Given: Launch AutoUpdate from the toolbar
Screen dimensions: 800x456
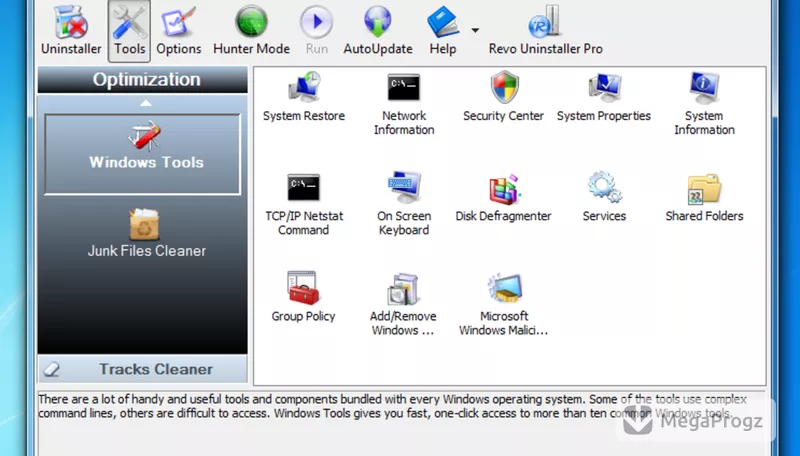Looking at the screenshot, I should pos(378,31).
